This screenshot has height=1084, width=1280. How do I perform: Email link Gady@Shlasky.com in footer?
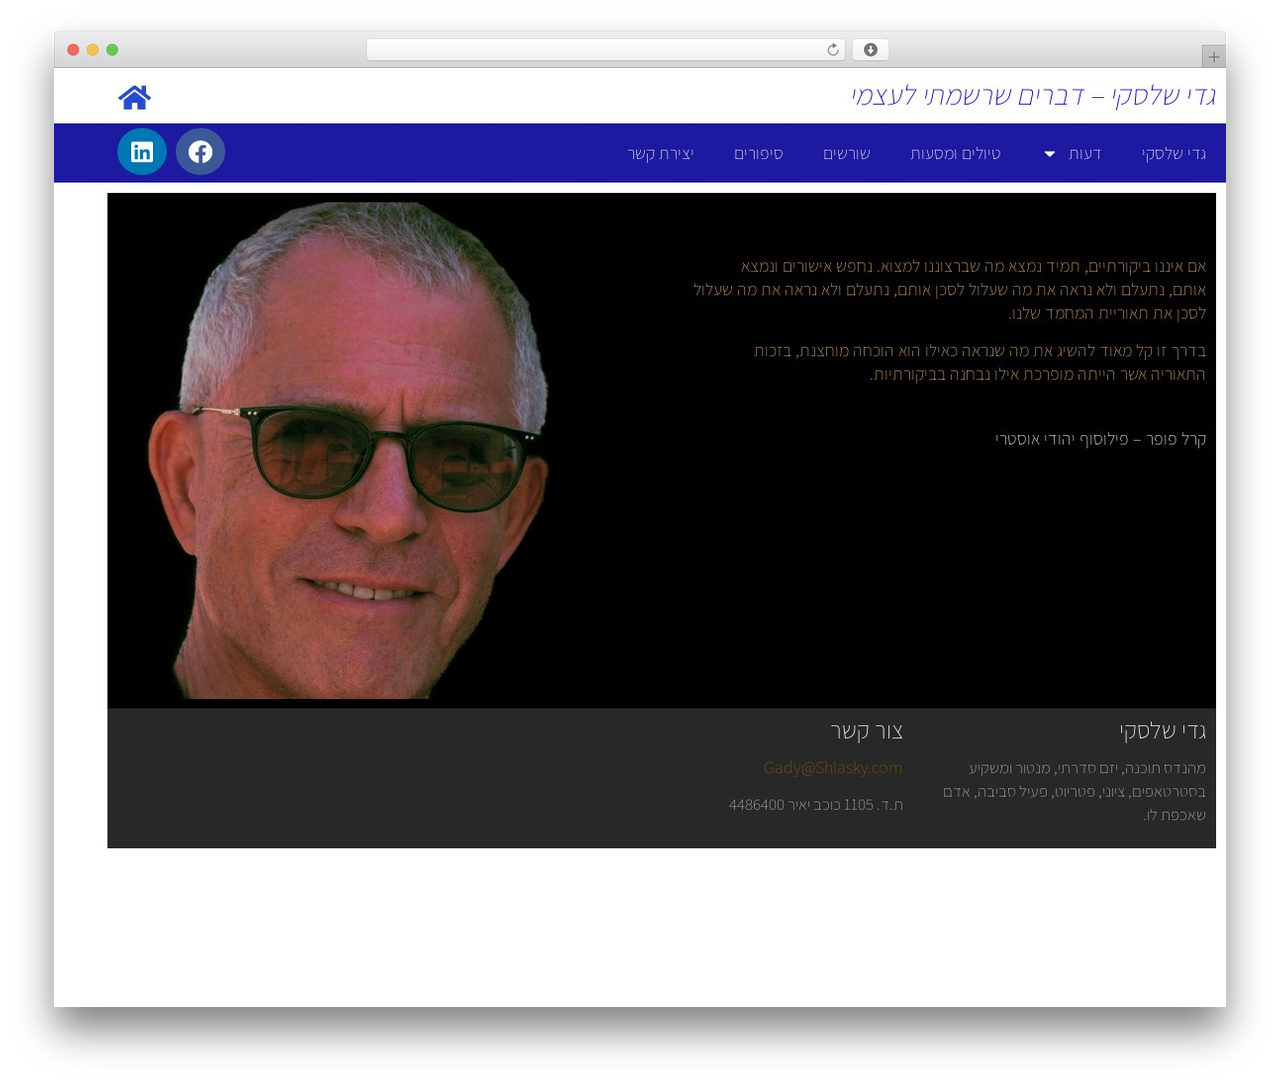tap(833, 768)
